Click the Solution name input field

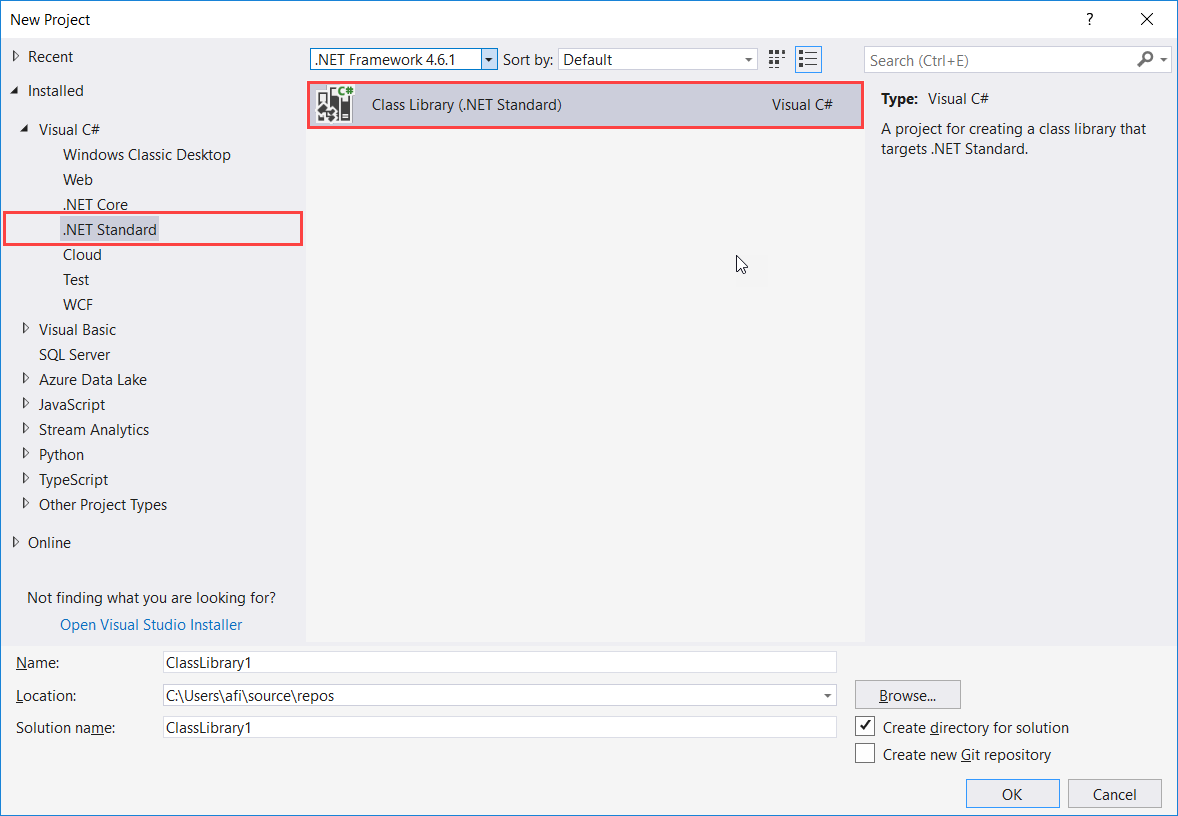click(500, 727)
